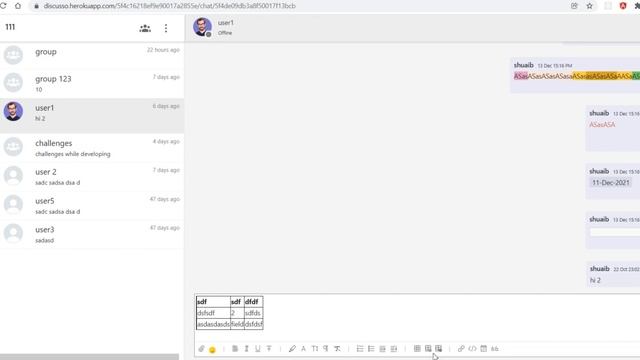Select the user1 chat in sidebar
This screenshot has width=640, height=360.
(x=92, y=115)
